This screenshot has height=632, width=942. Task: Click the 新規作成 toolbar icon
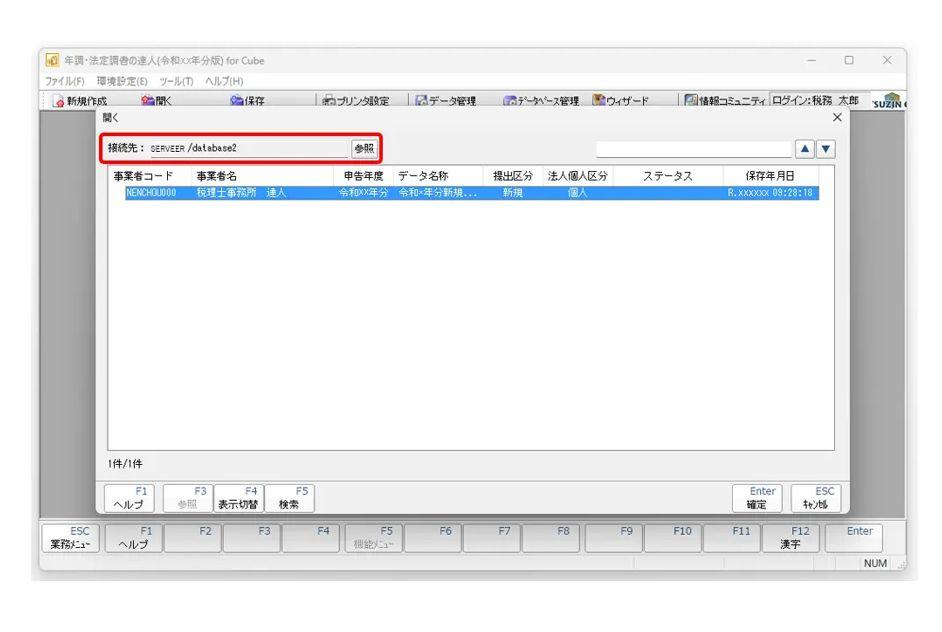(x=80, y=101)
